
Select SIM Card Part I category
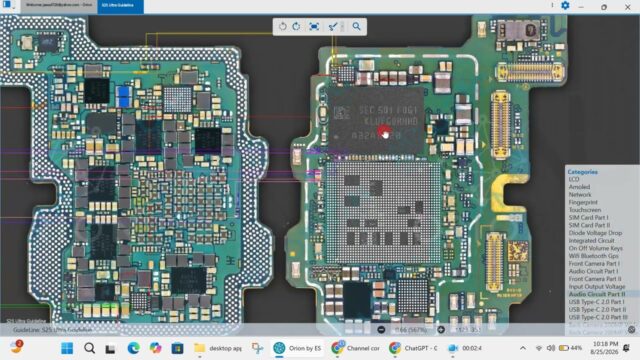[589, 218]
